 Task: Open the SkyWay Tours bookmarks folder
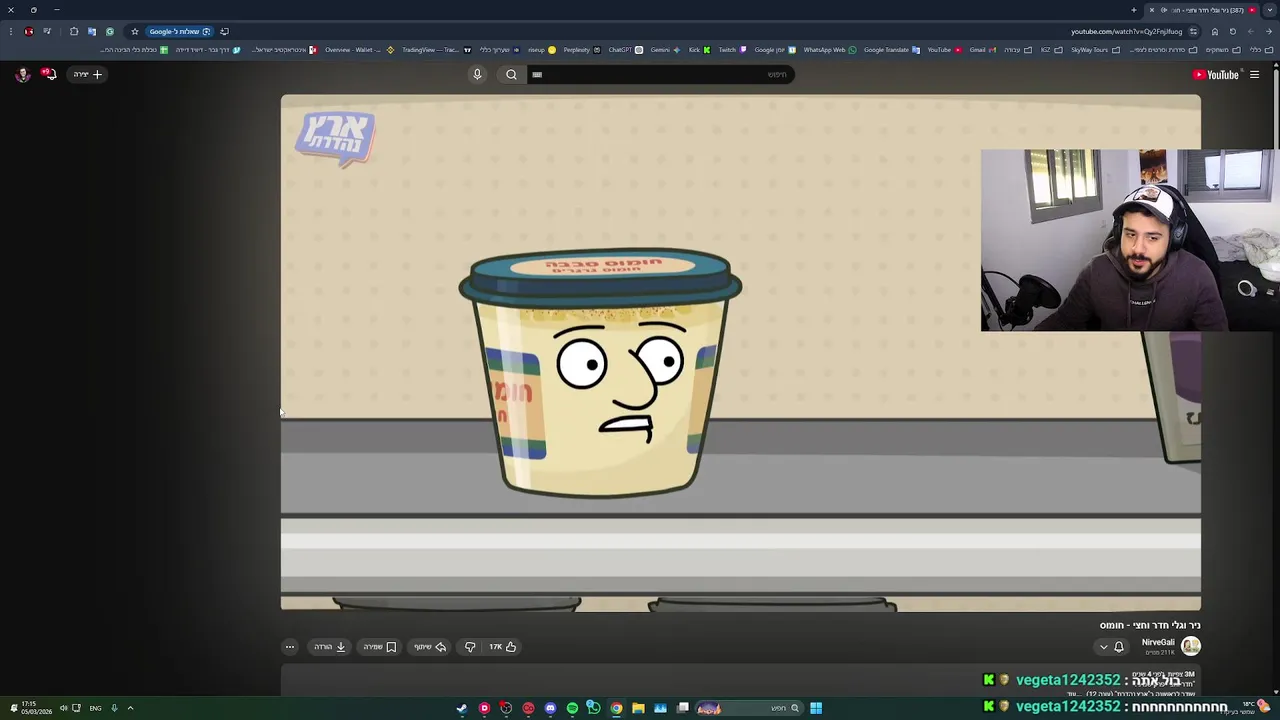click(1095, 50)
